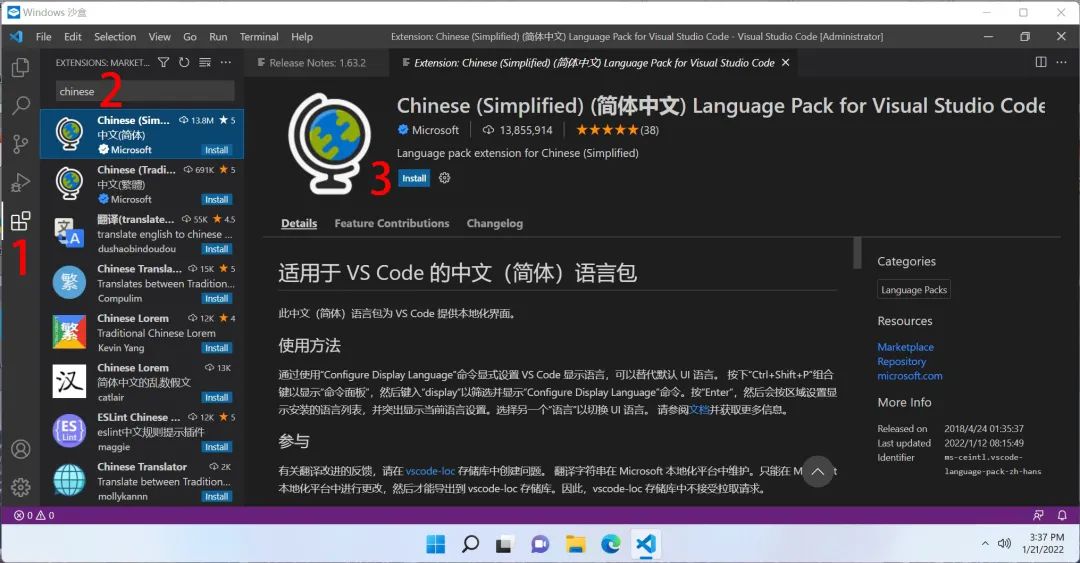Open Extensions panel more actions ellipsis
Viewport: 1080px width, 563px height.
coord(225,62)
